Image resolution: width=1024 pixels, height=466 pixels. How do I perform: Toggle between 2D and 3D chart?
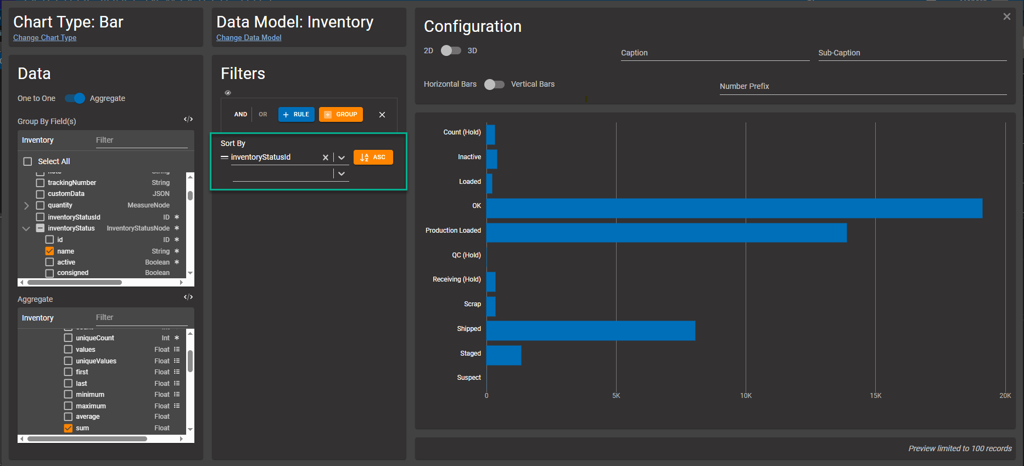coord(451,50)
